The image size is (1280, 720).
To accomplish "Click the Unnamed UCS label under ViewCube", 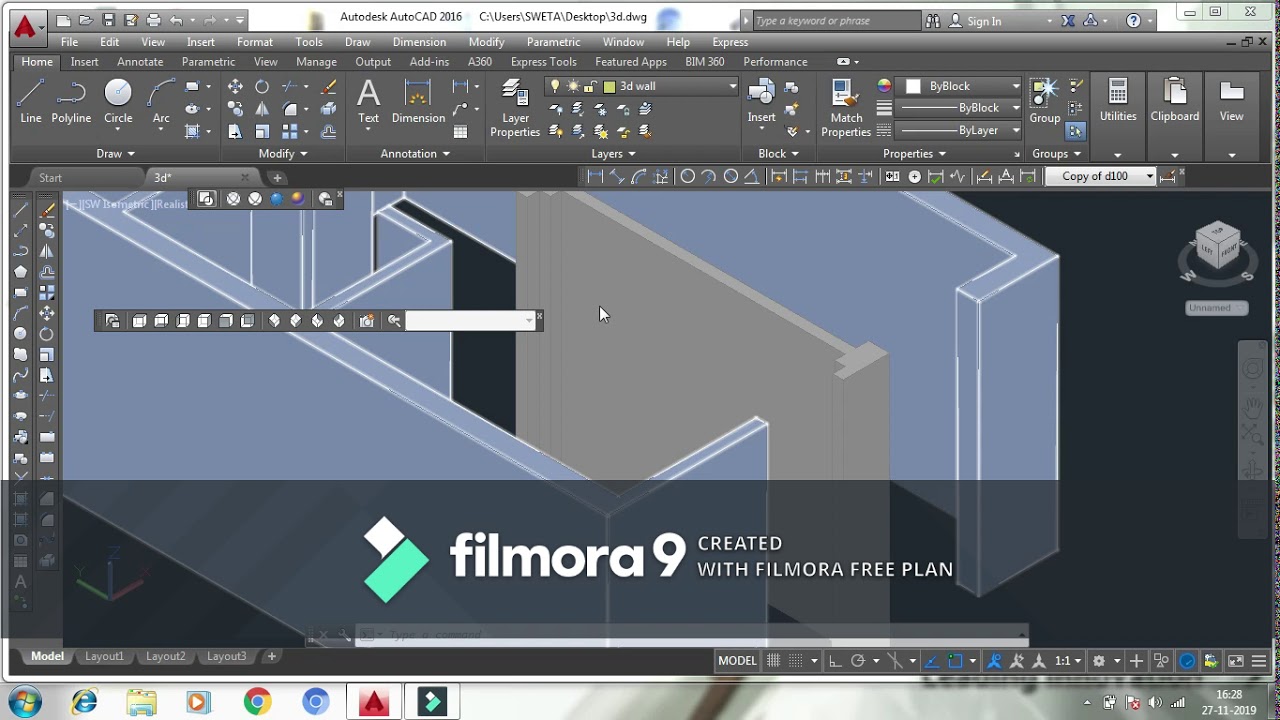I will (1216, 308).
